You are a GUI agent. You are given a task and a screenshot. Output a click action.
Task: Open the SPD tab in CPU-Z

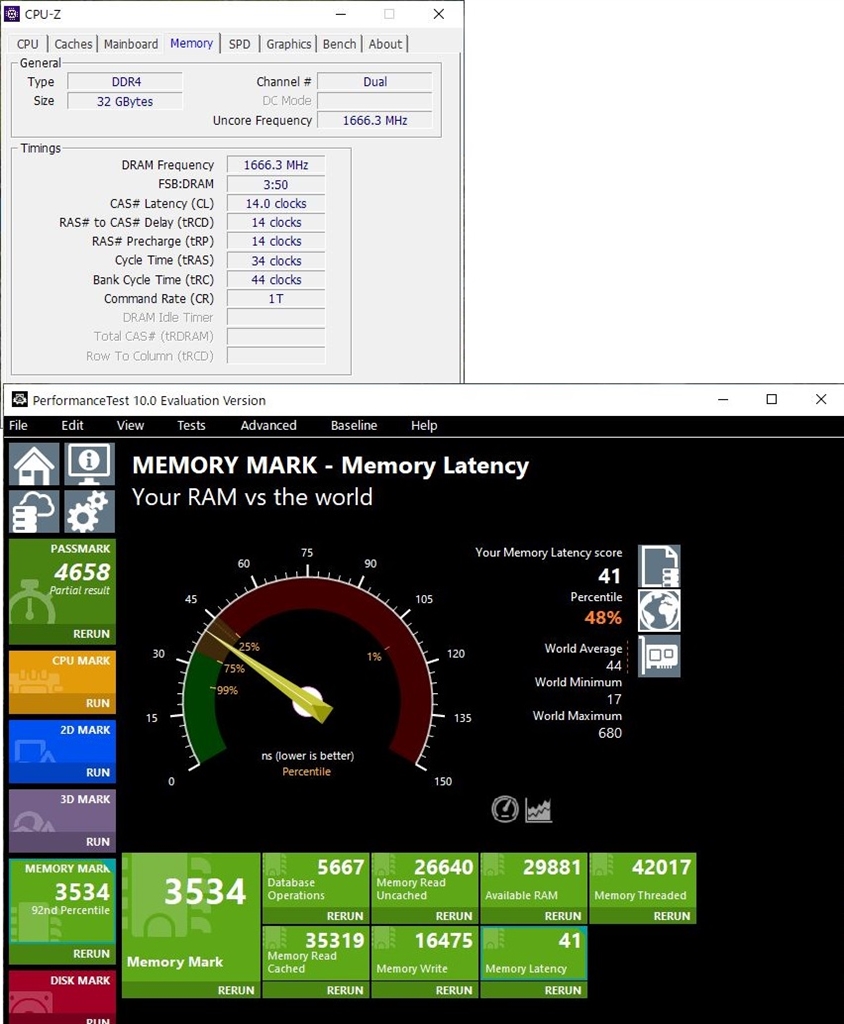pyautogui.click(x=239, y=44)
